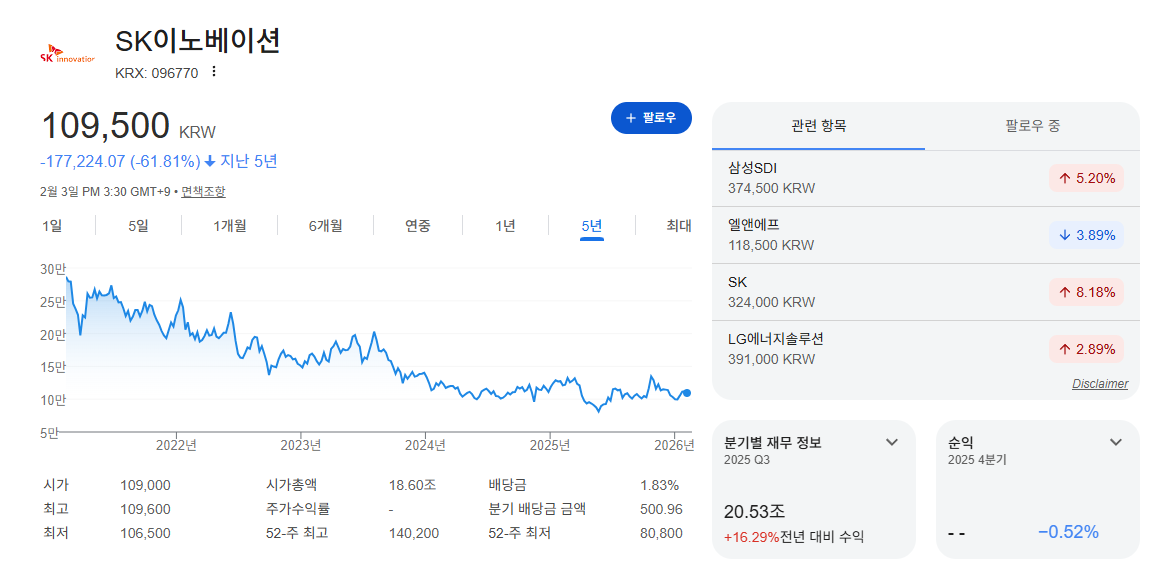Click the 52-주 최저 value 80,800

[x=660, y=533]
